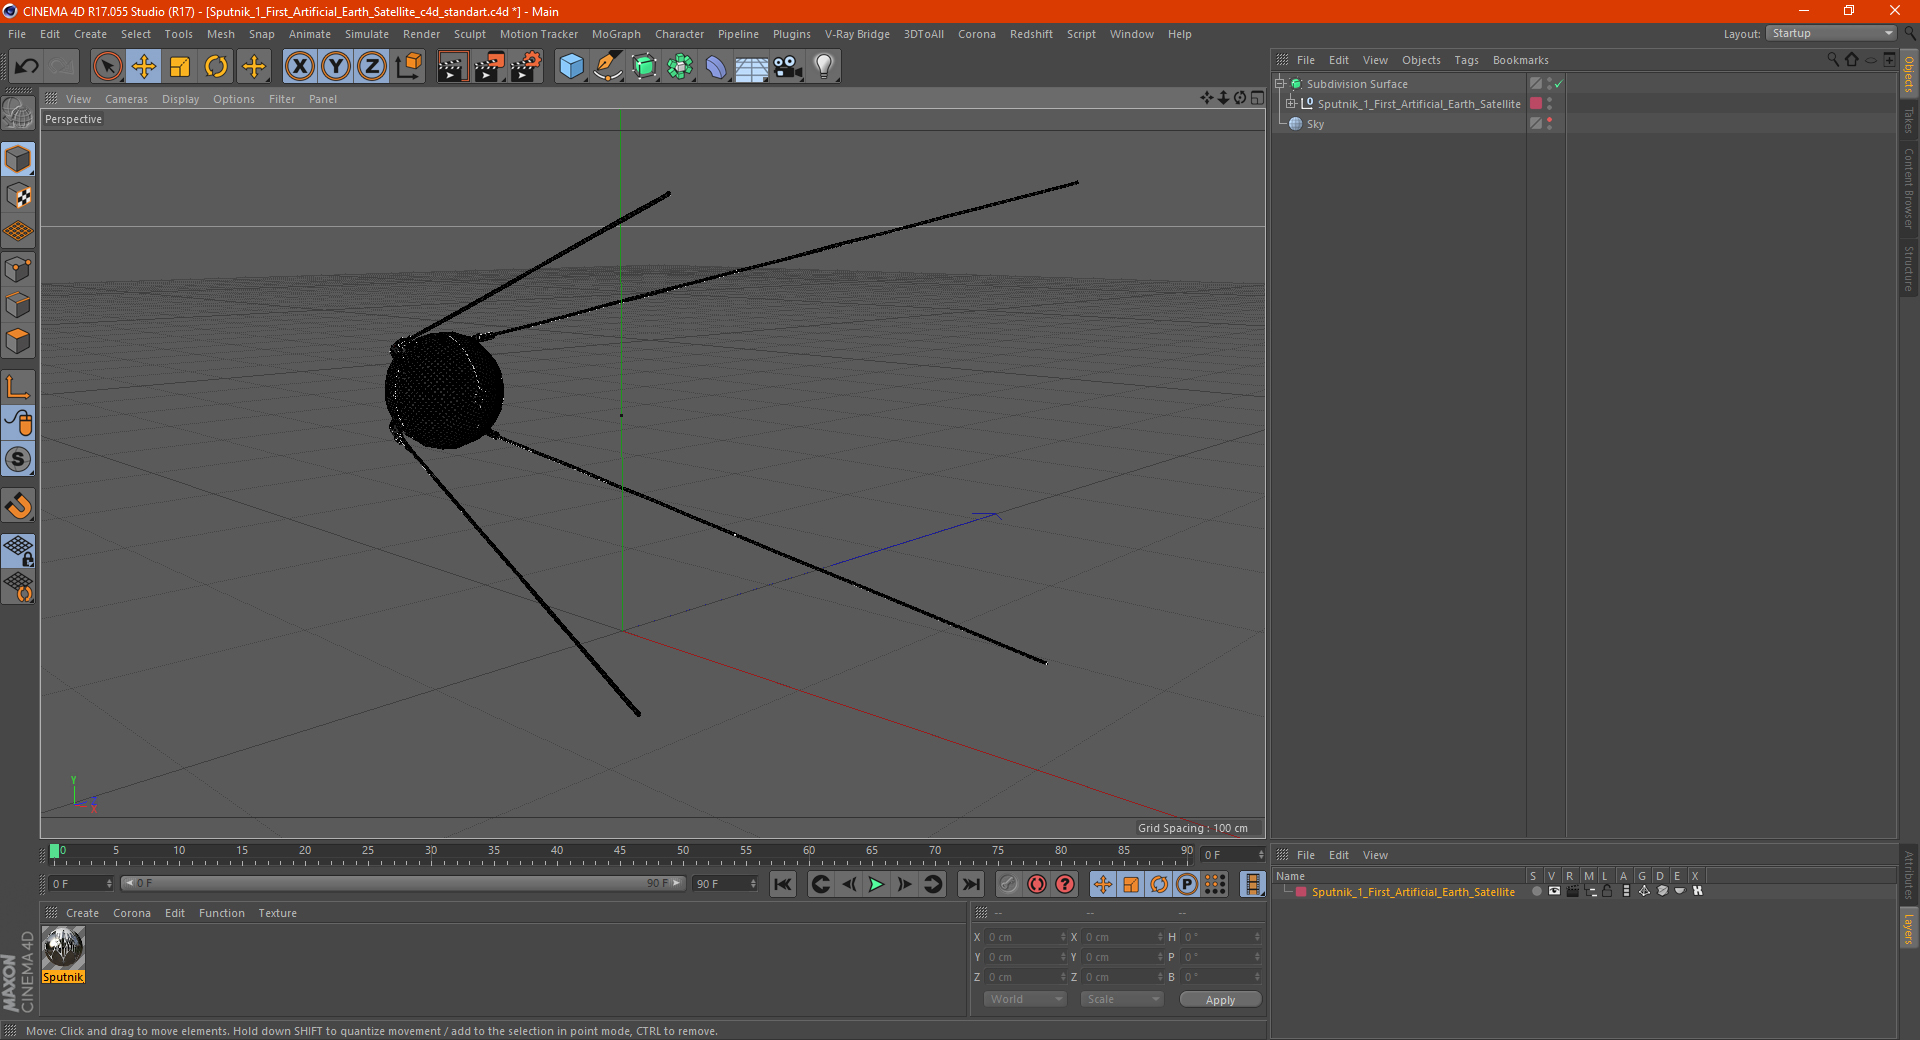The width and height of the screenshot is (1920, 1040).
Task: Add a Subdivision Surface generator
Action: click(645, 67)
